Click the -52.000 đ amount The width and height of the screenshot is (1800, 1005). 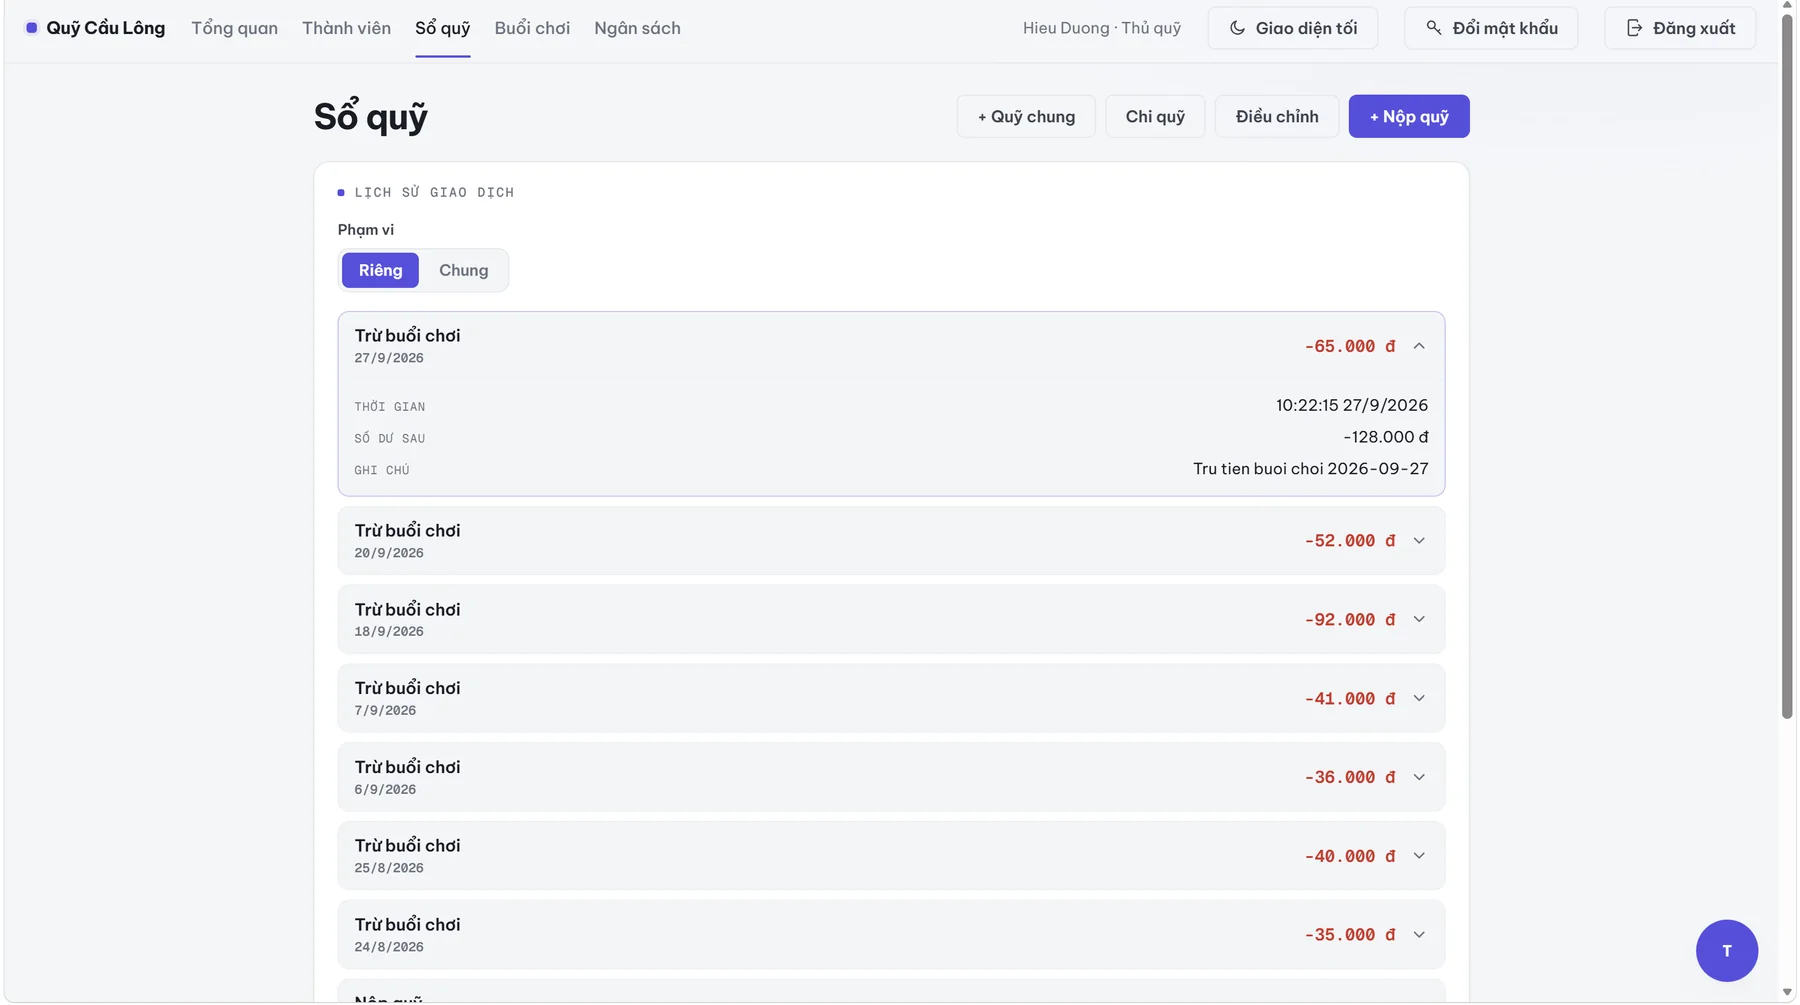(1350, 541)
